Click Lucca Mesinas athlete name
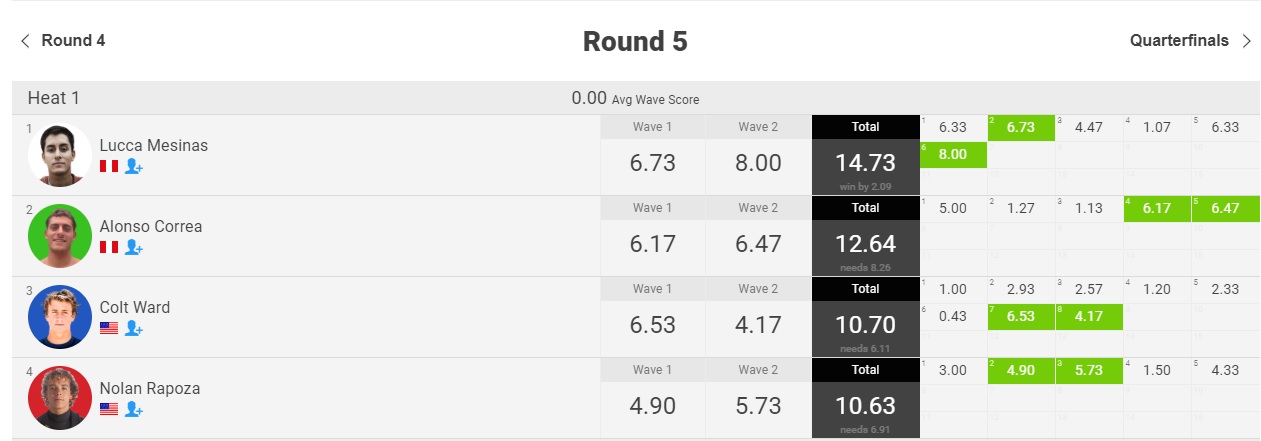Image resolution: width=1261 pixels, height=441 pixels. pos(154,145)
